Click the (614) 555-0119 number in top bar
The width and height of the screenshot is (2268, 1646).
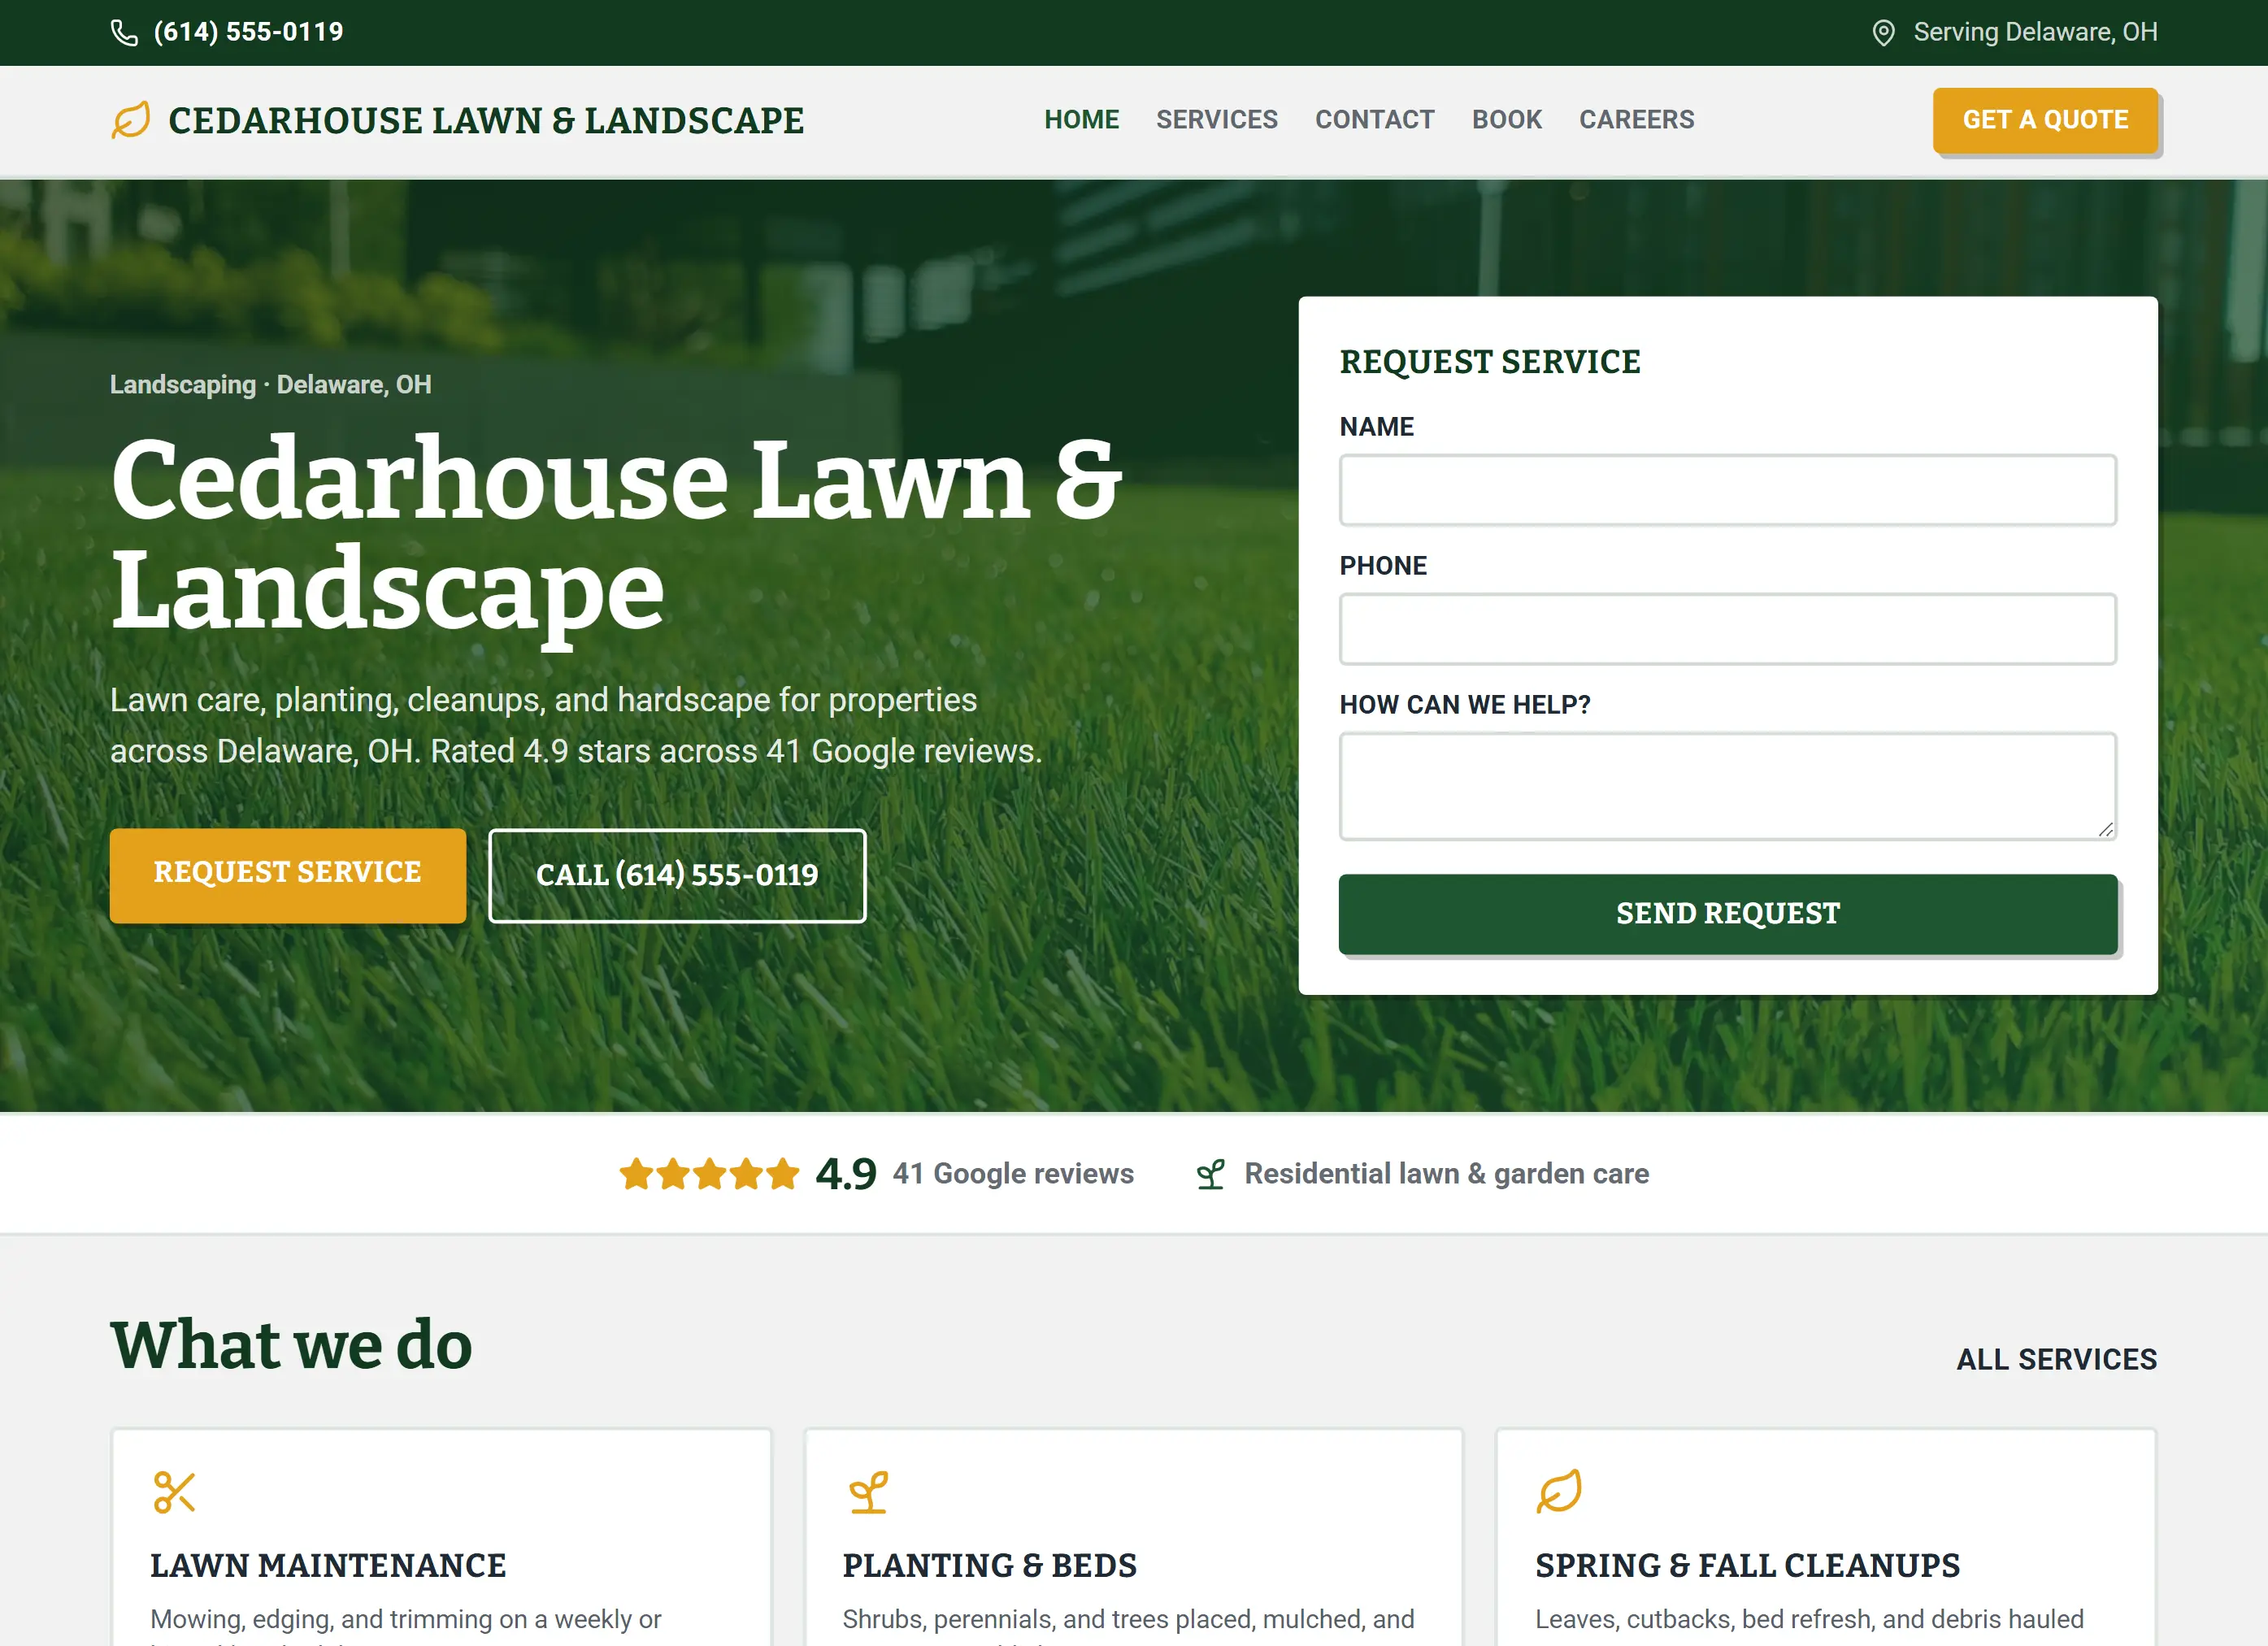coord(248,32)
